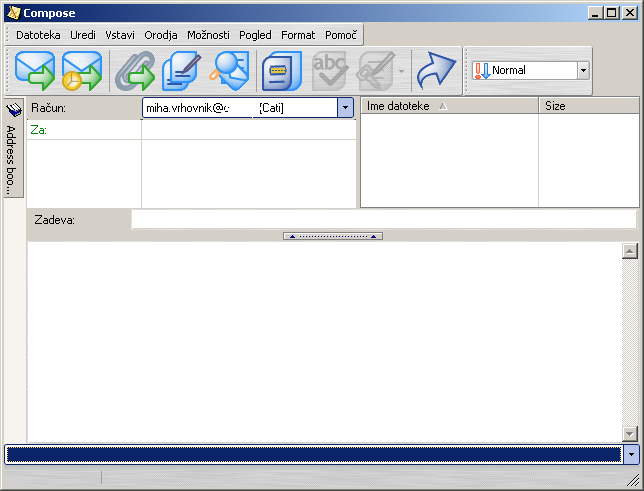Click the blue document toolbar icon
This screenshot has width=644, height=491.
click(281, 71)
